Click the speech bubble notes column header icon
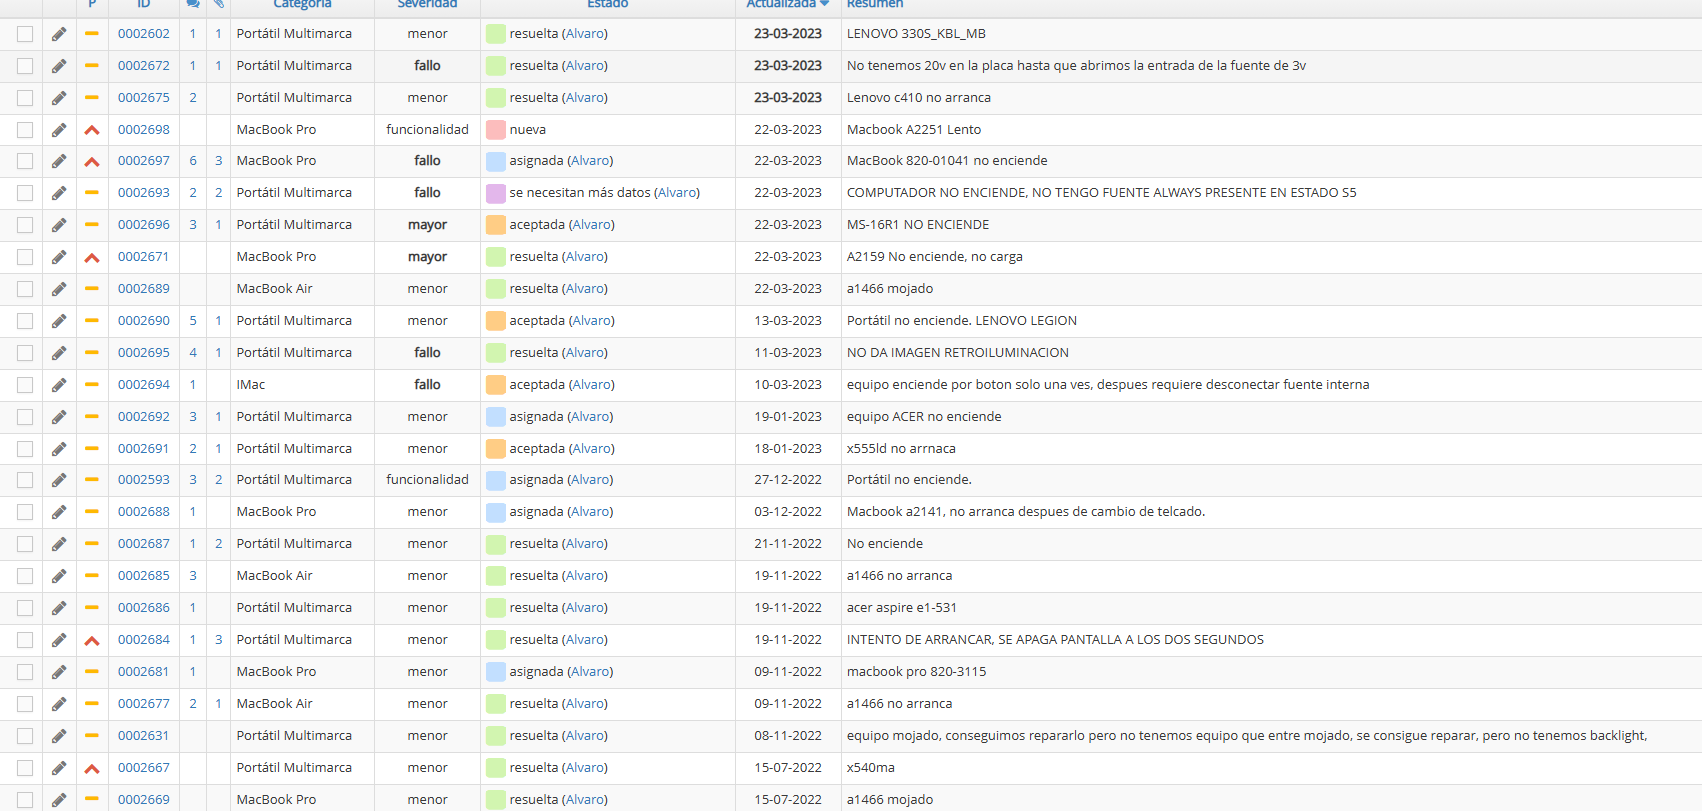Screen dimensions: 1702x811 coord(193,4)
